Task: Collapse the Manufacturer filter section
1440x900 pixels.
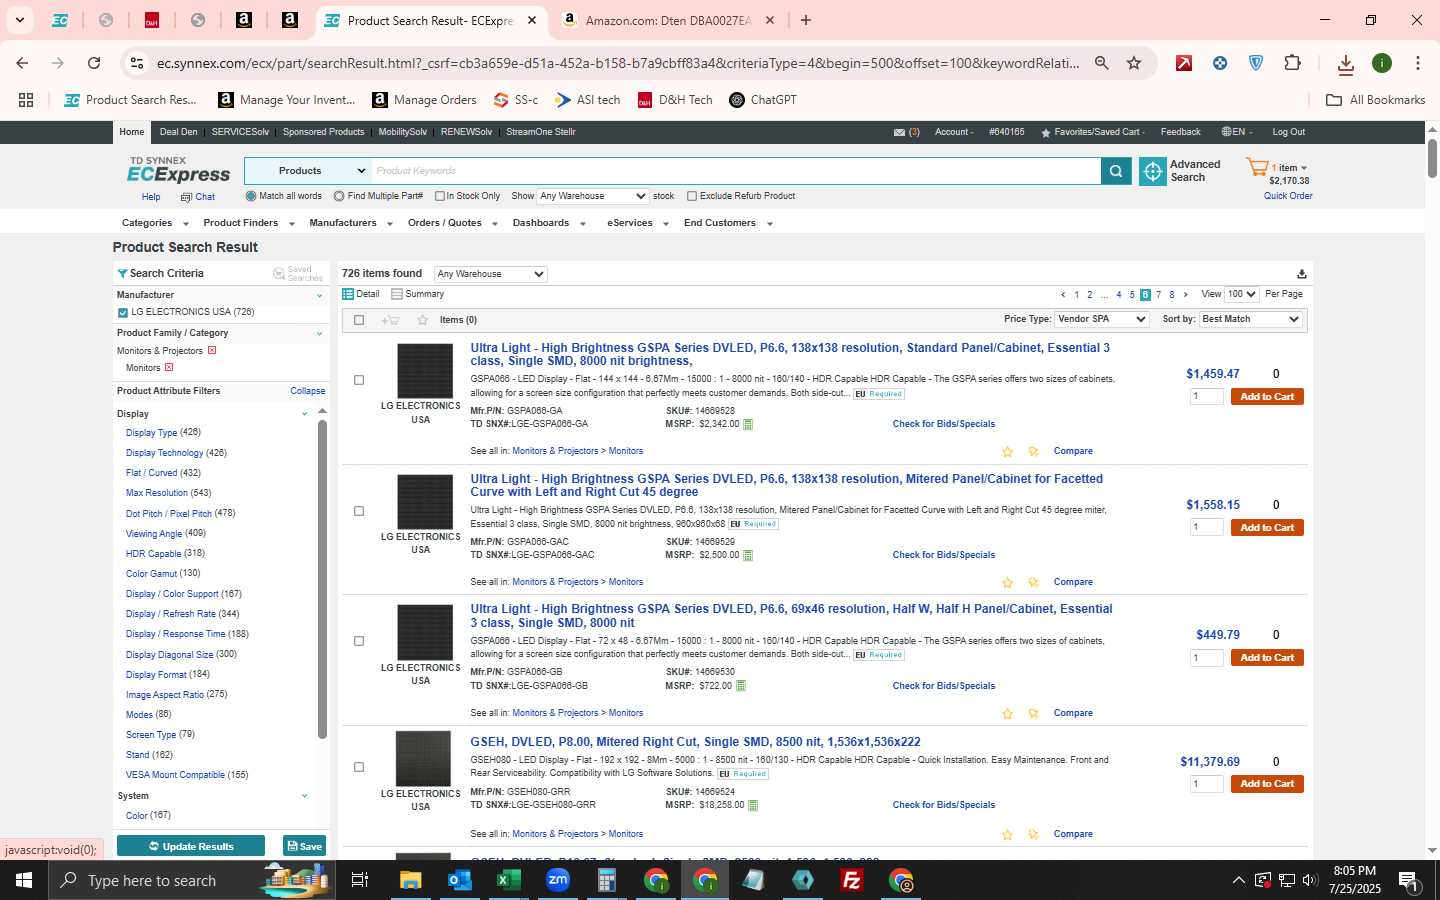Action: 320,296
